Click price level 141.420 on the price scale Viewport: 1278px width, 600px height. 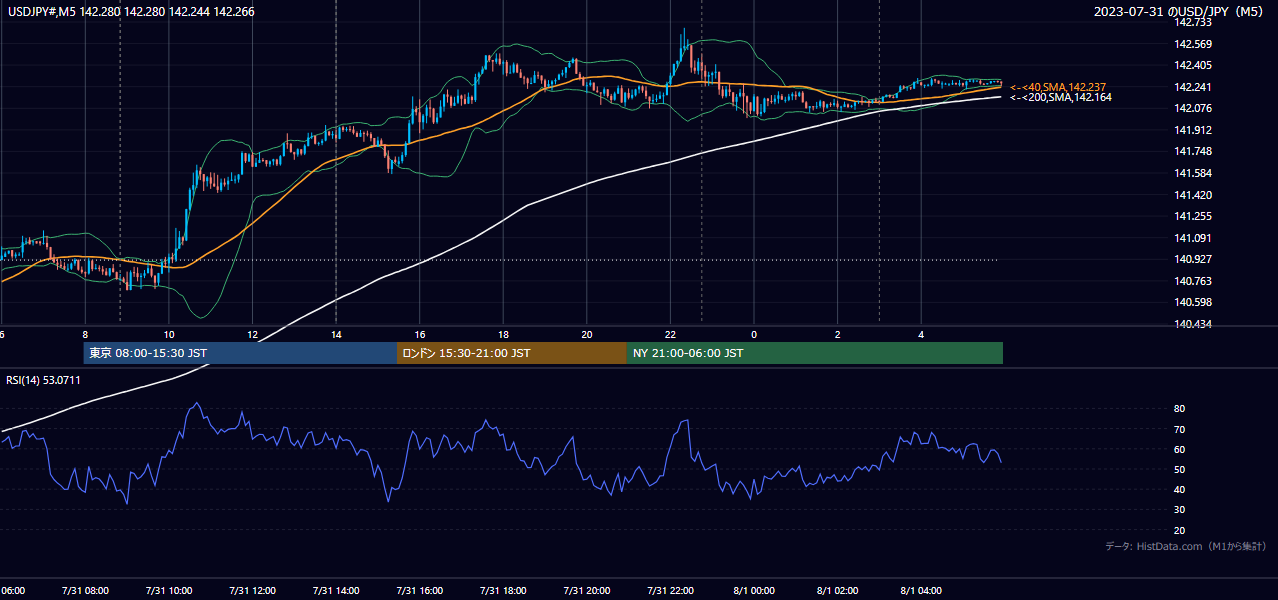pos(1194,195)
